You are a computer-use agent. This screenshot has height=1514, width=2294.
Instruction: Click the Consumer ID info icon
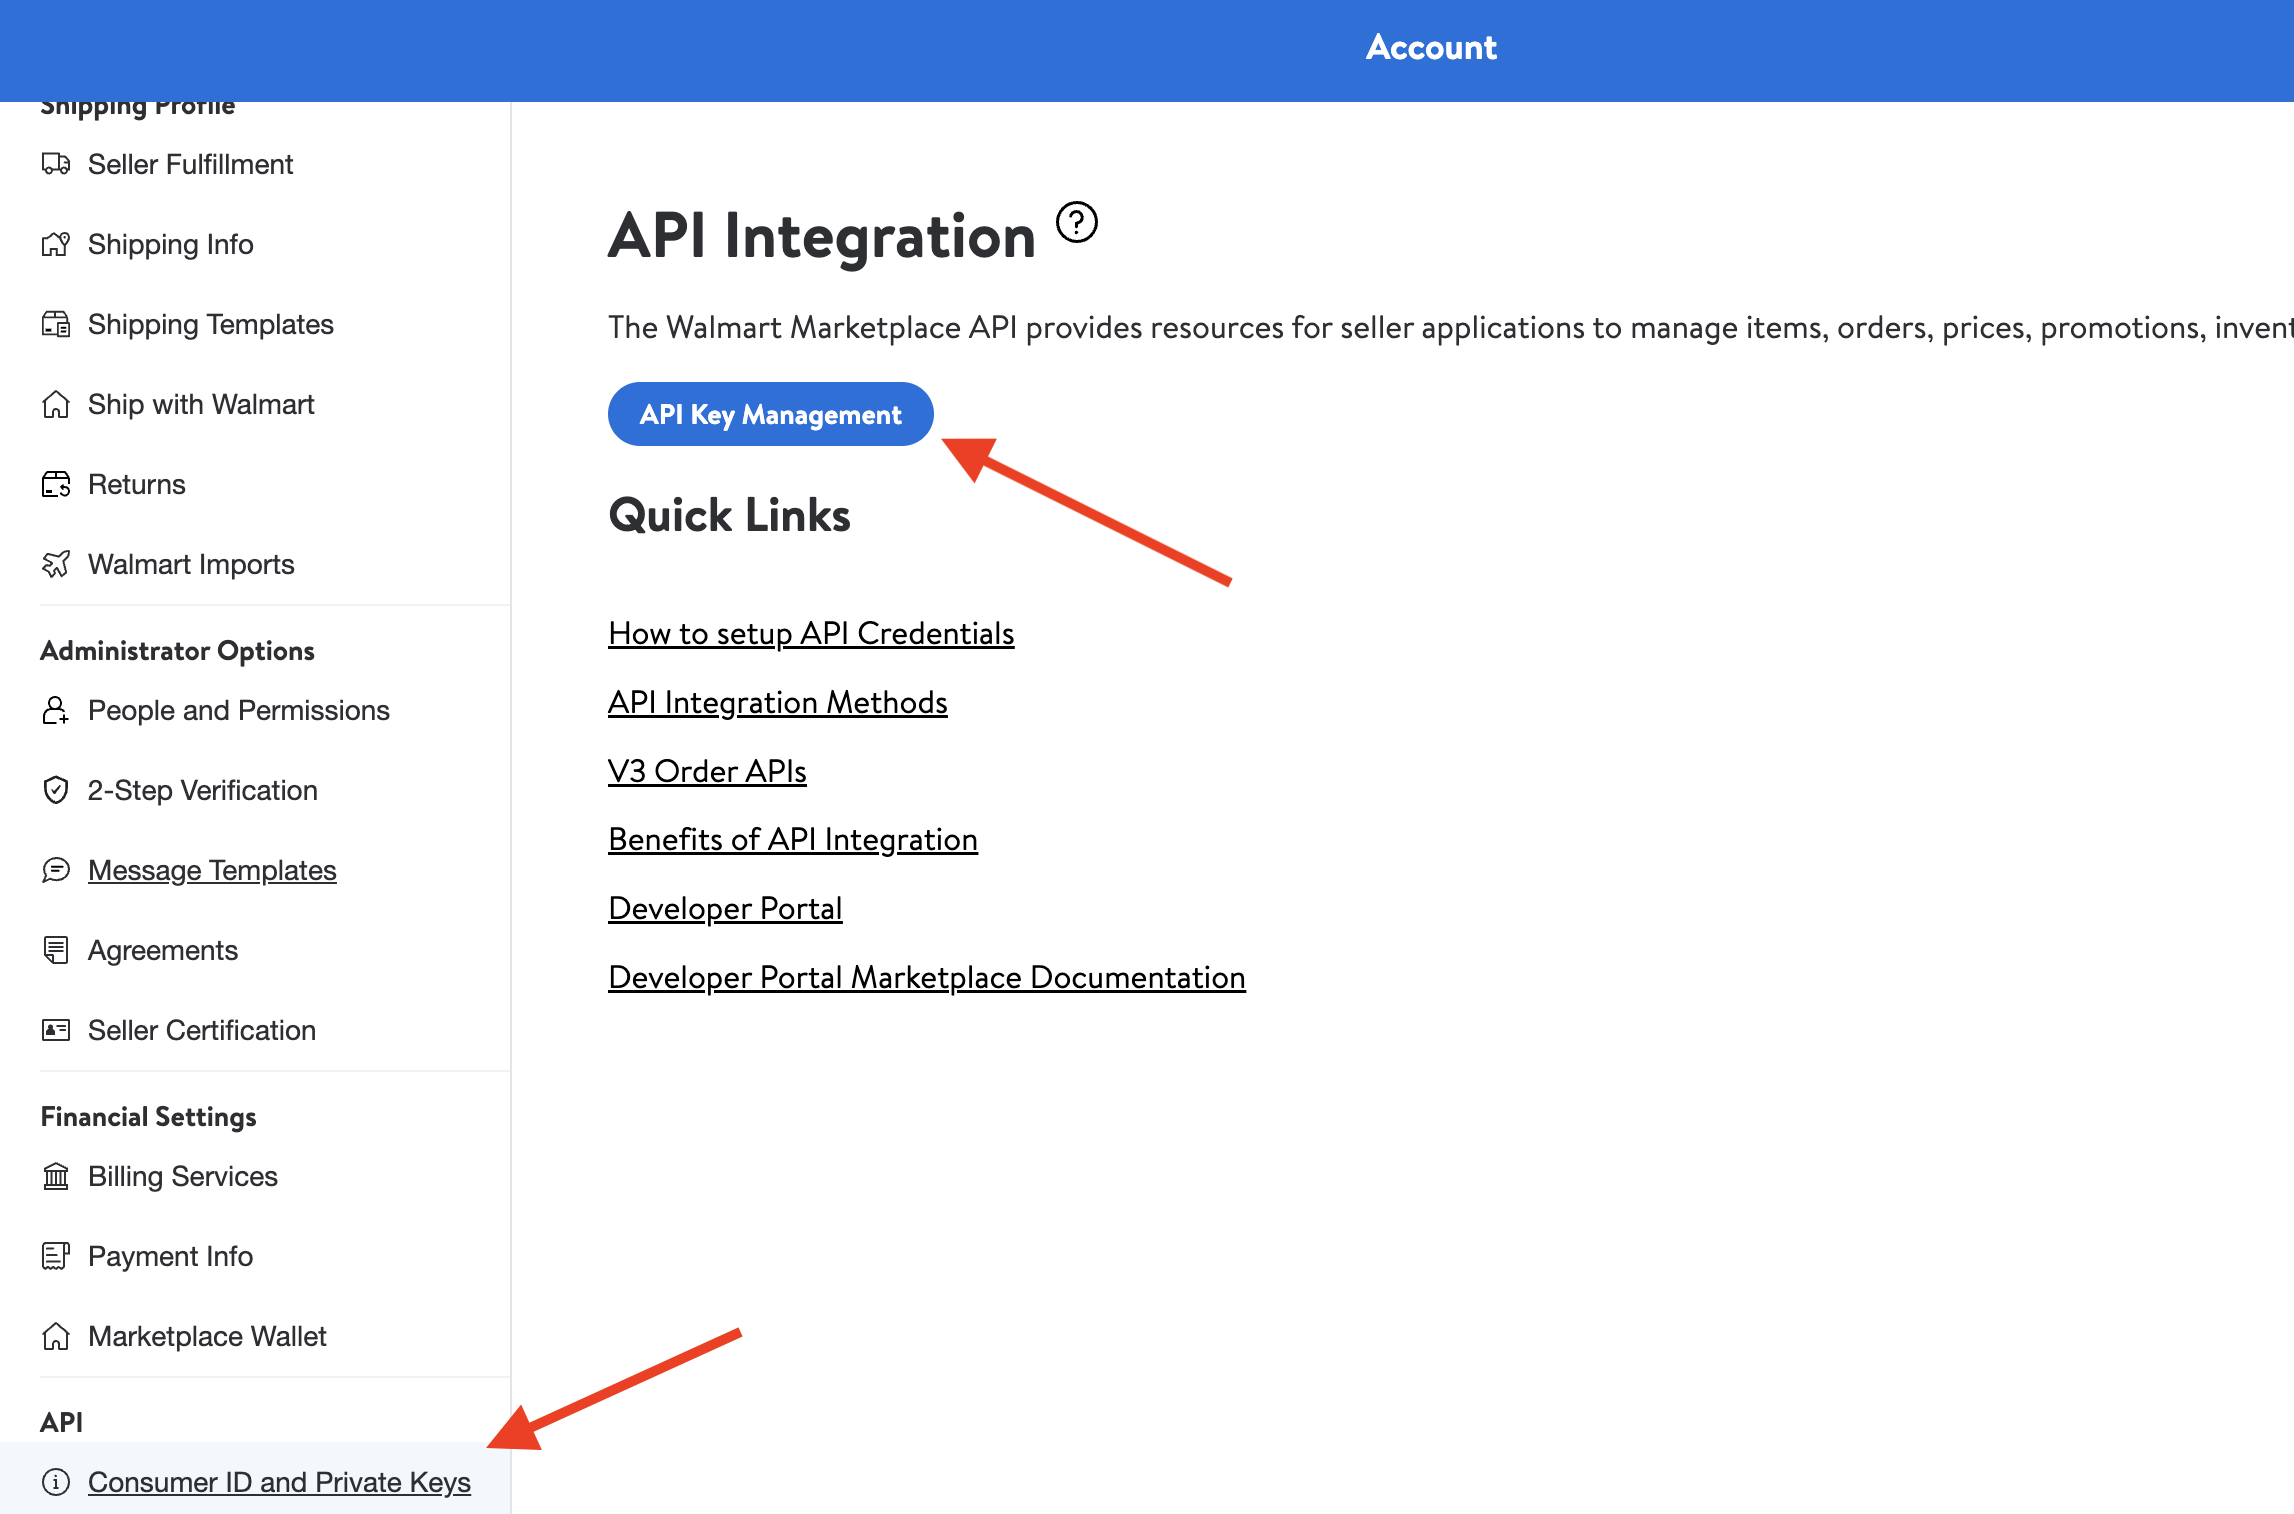click(x=56, y=1482)
